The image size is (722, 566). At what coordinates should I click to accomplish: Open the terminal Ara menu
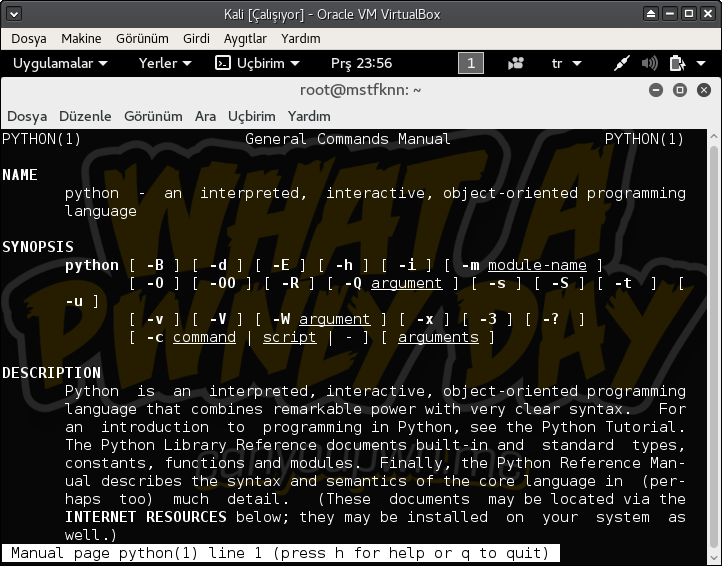pyautogui.click(x=205, y=116)
